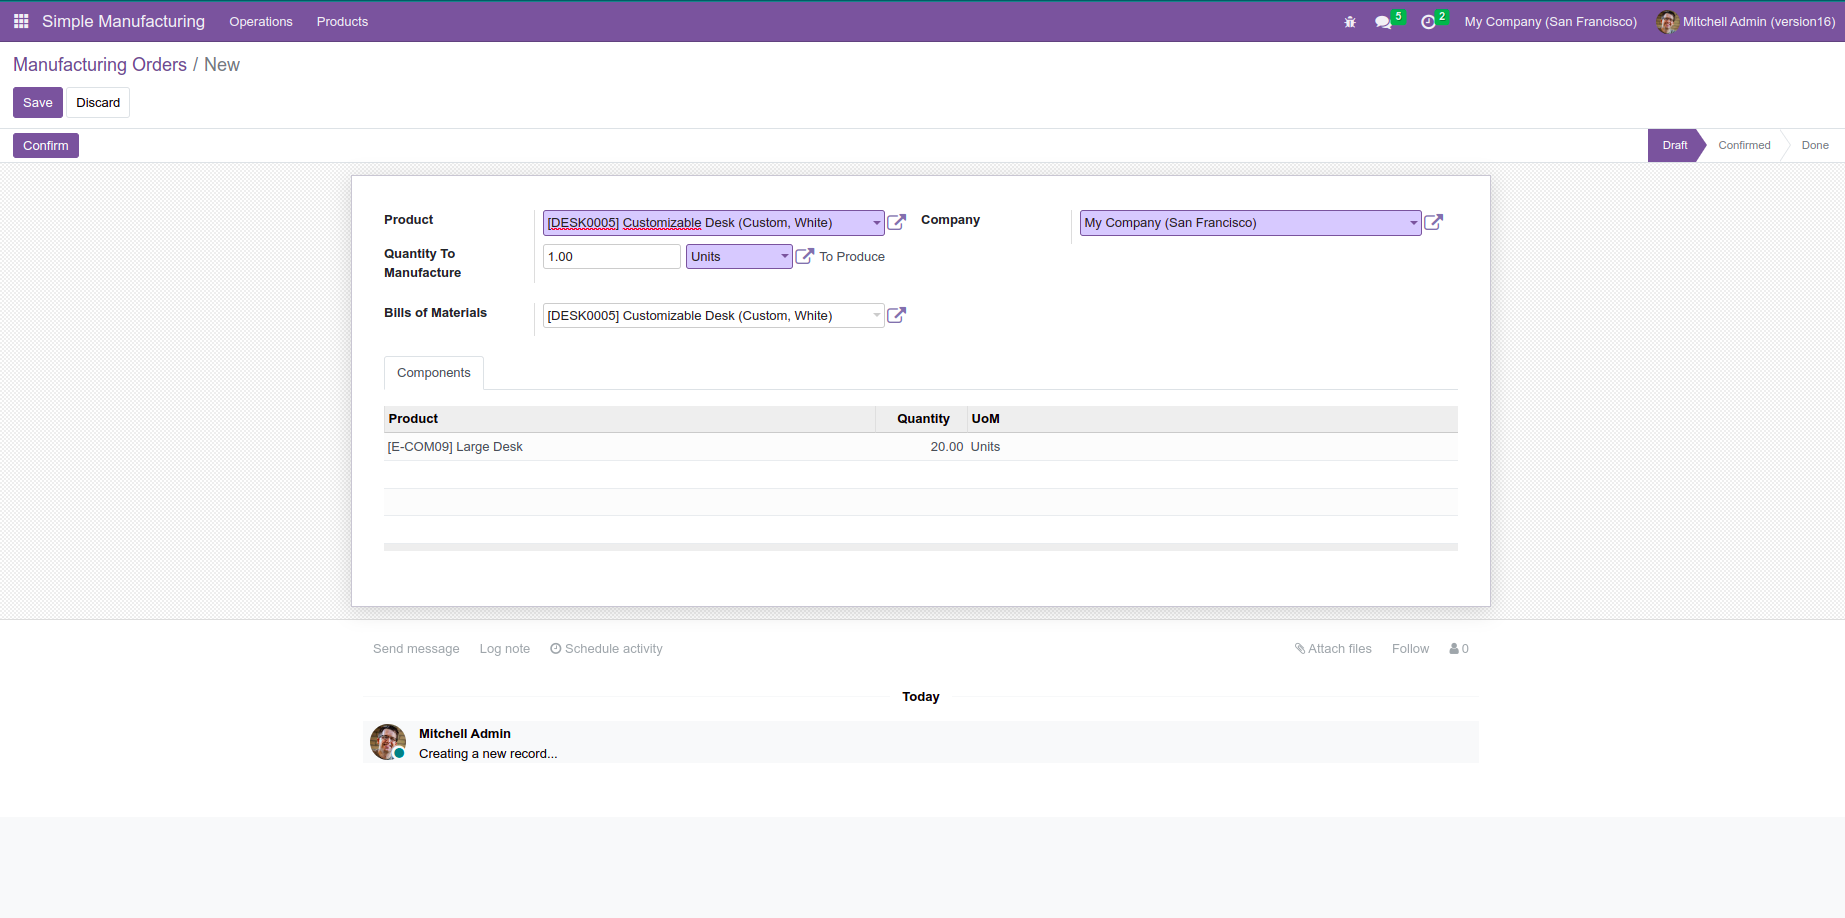Click Mitchell Admin avatar in chatter
1845x918 pixels.
click(387, 742)
